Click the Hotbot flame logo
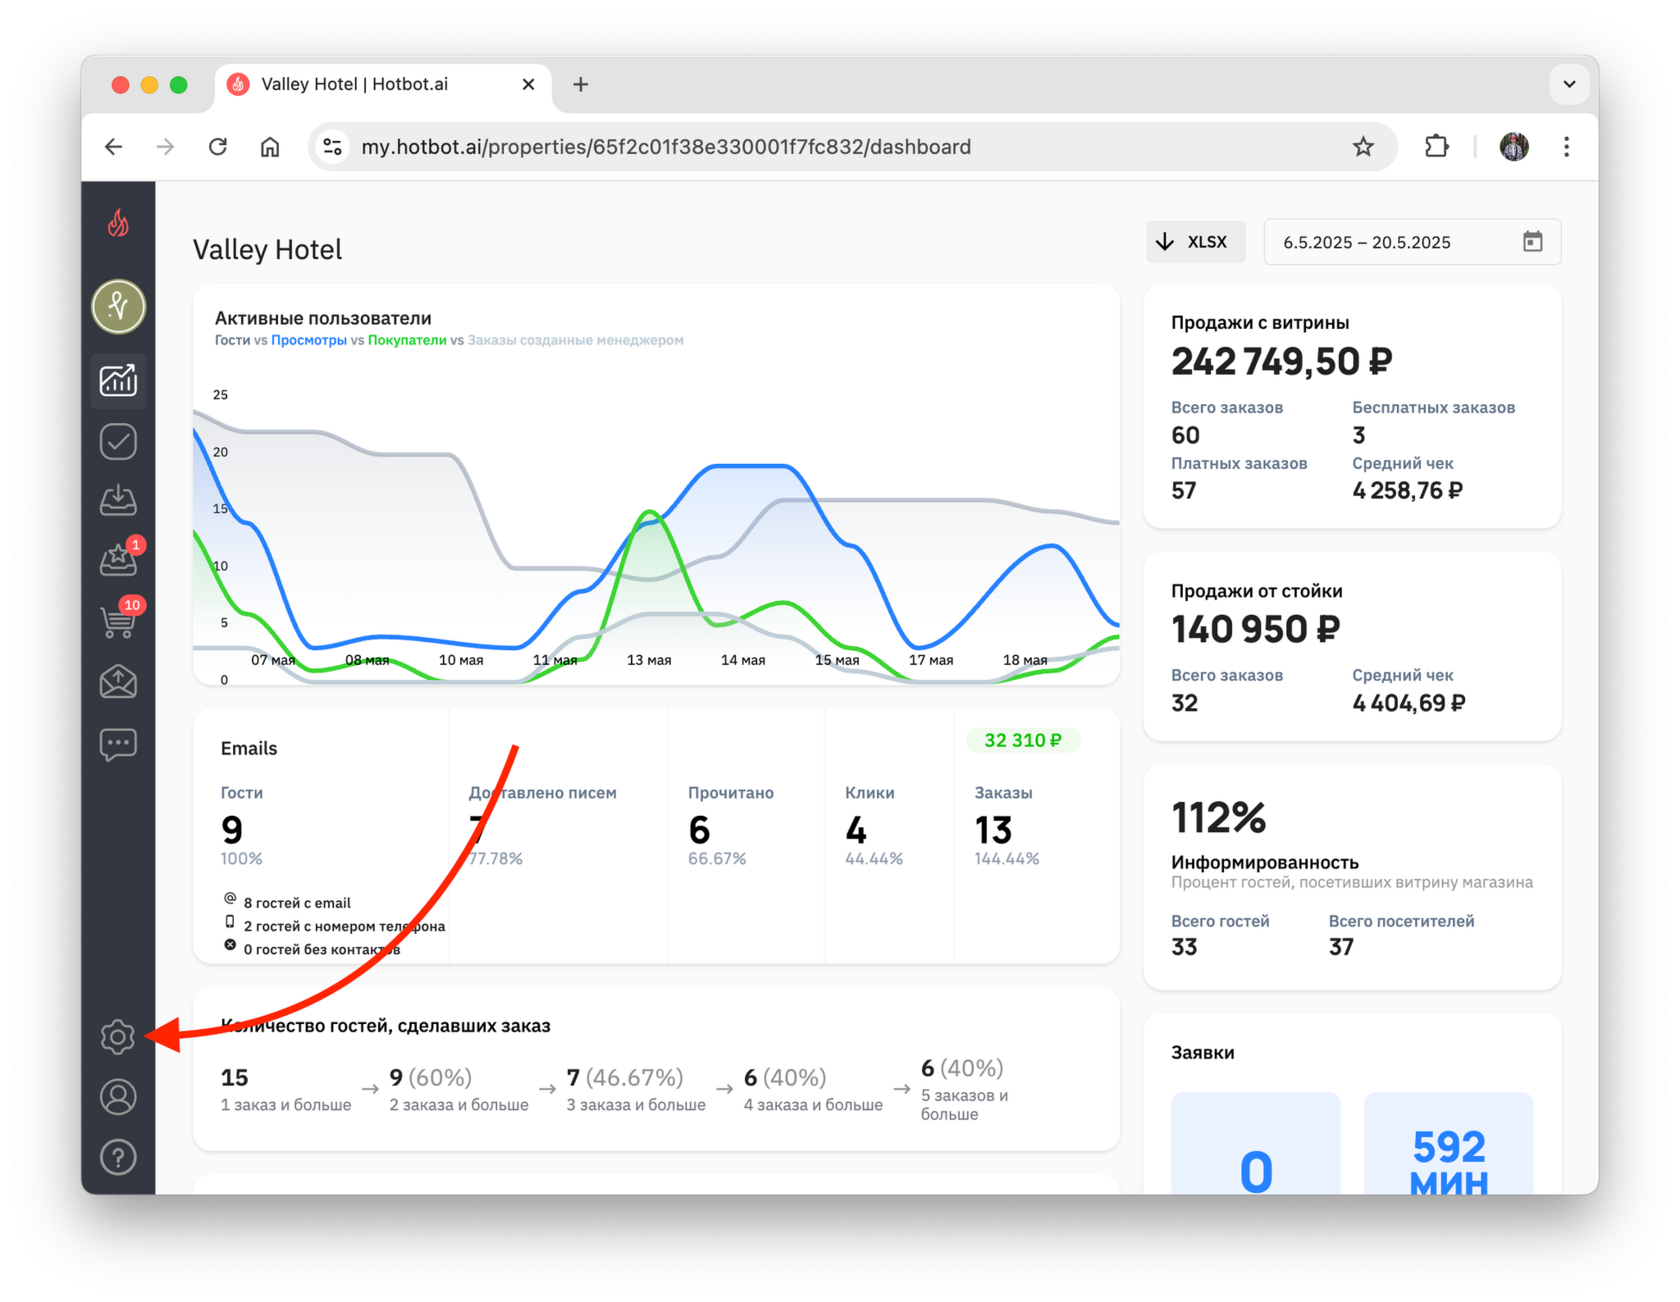The height and width of the screenshot is (1302, 1680). (118, 222)
